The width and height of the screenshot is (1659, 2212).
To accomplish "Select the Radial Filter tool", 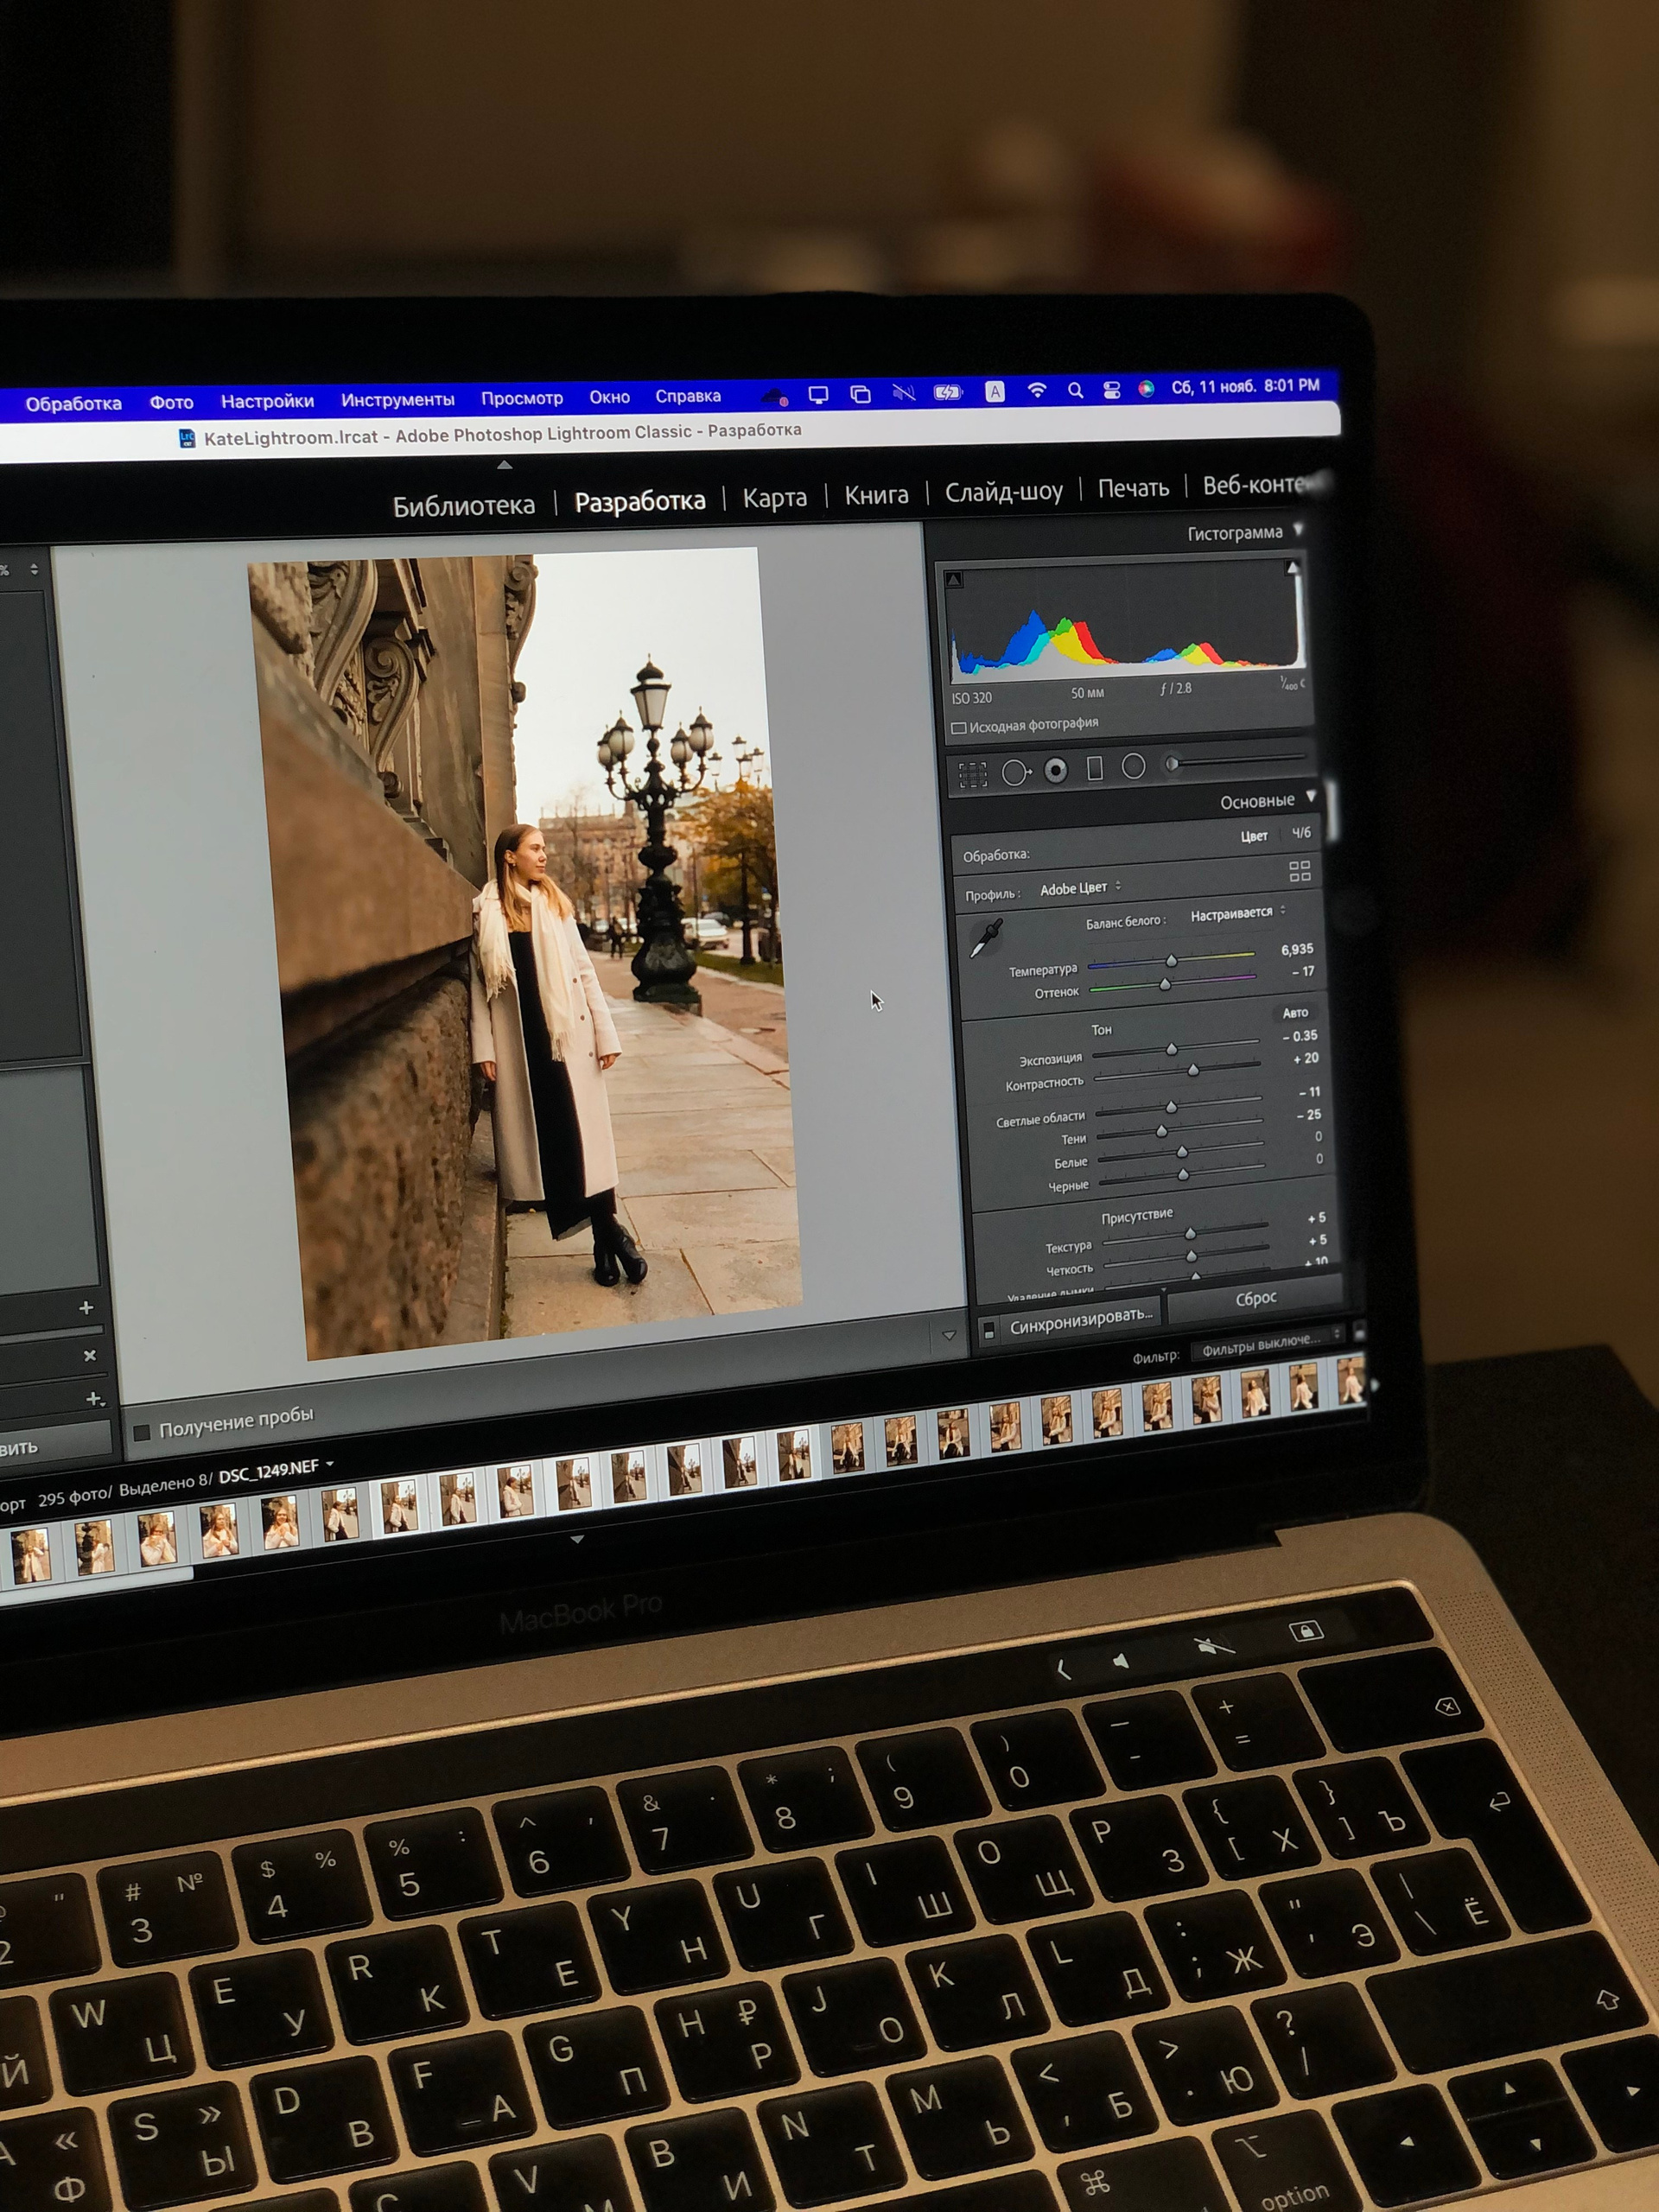I will pyautogui.click(x=1133, y=766).
